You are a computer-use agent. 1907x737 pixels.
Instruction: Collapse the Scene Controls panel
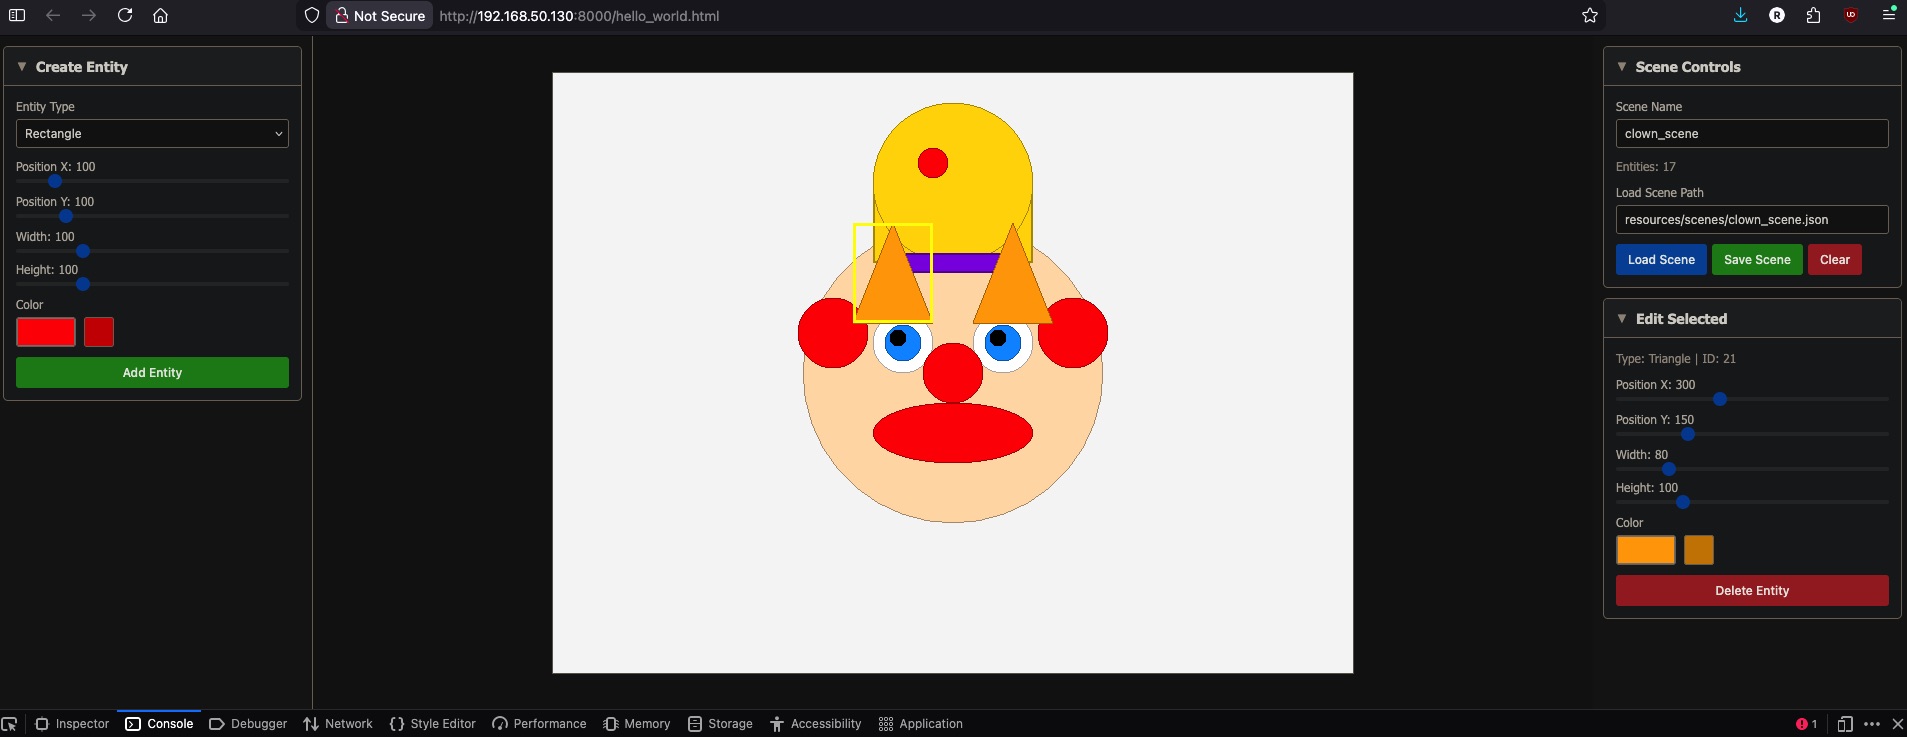[1622, 67]
